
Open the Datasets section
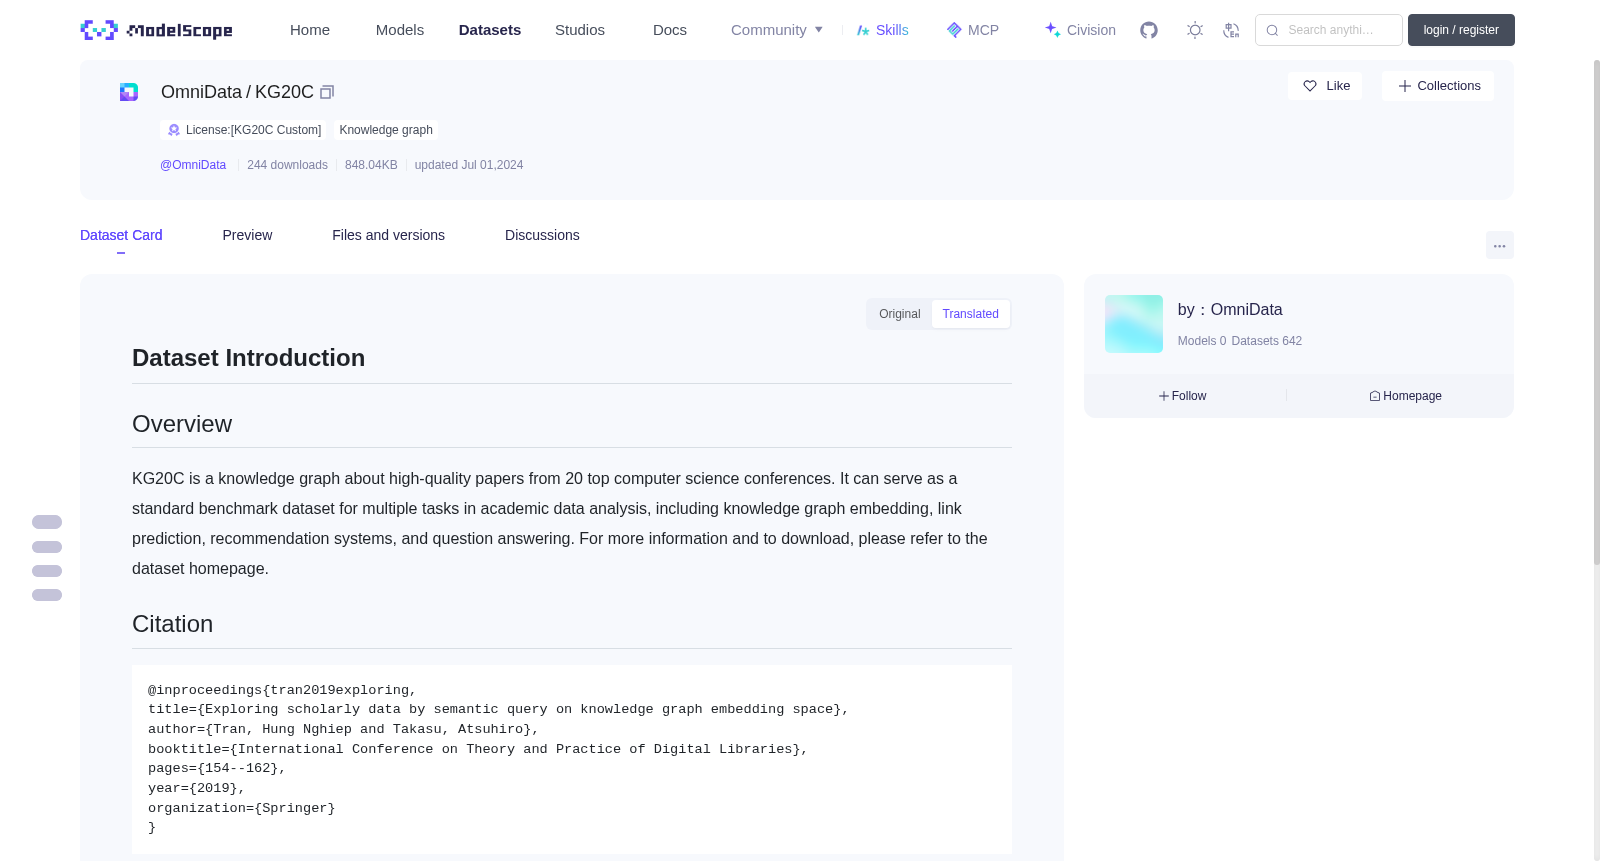(x=490, y=30)
